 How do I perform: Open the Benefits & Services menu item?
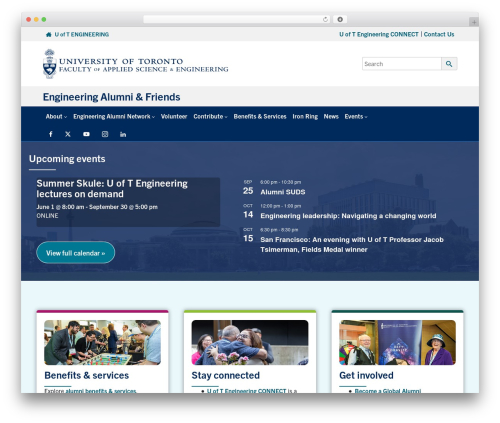click(260, 116)
